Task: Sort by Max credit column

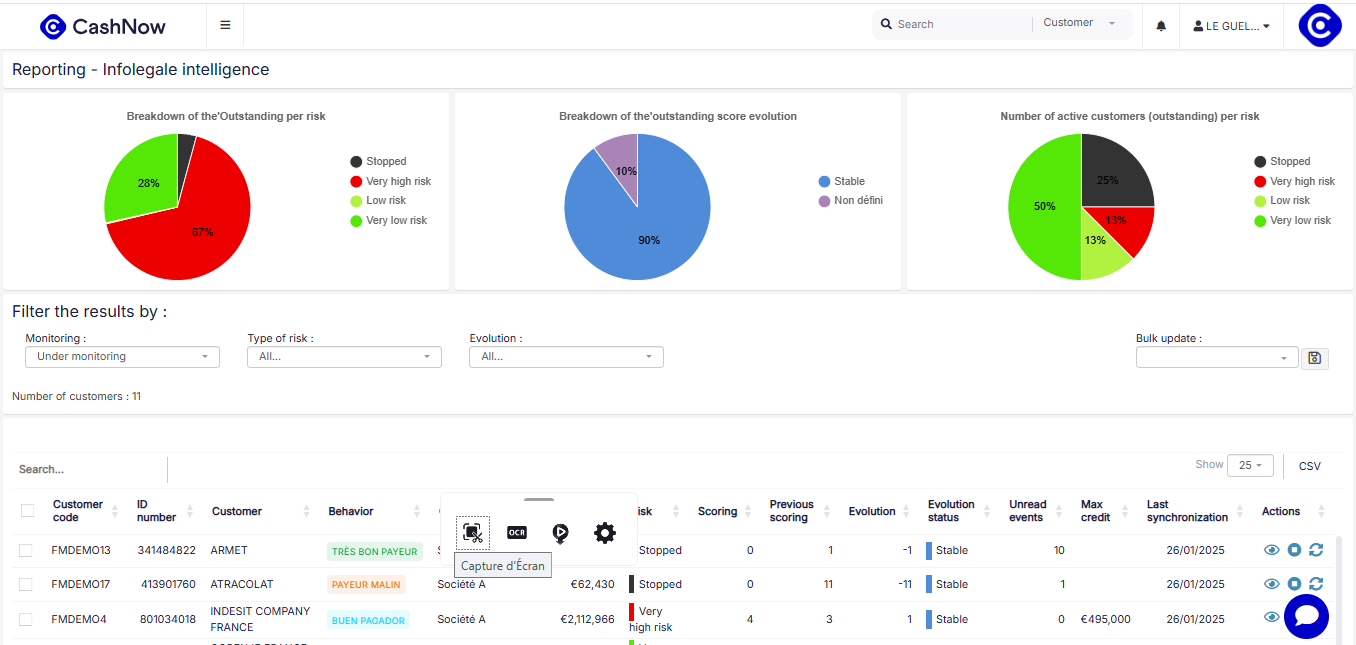Action: click(x=1106, y=511)
